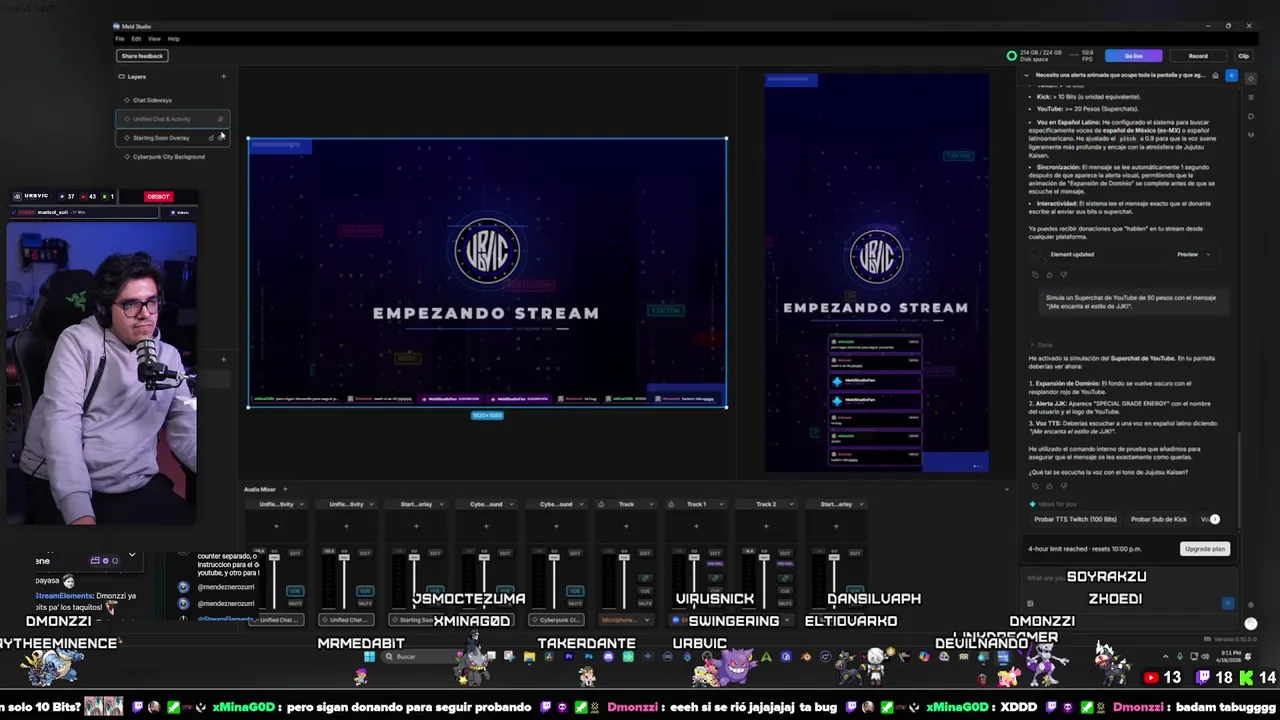Toggle visibility of Starting Soon Overlay layer

(220, 138)
